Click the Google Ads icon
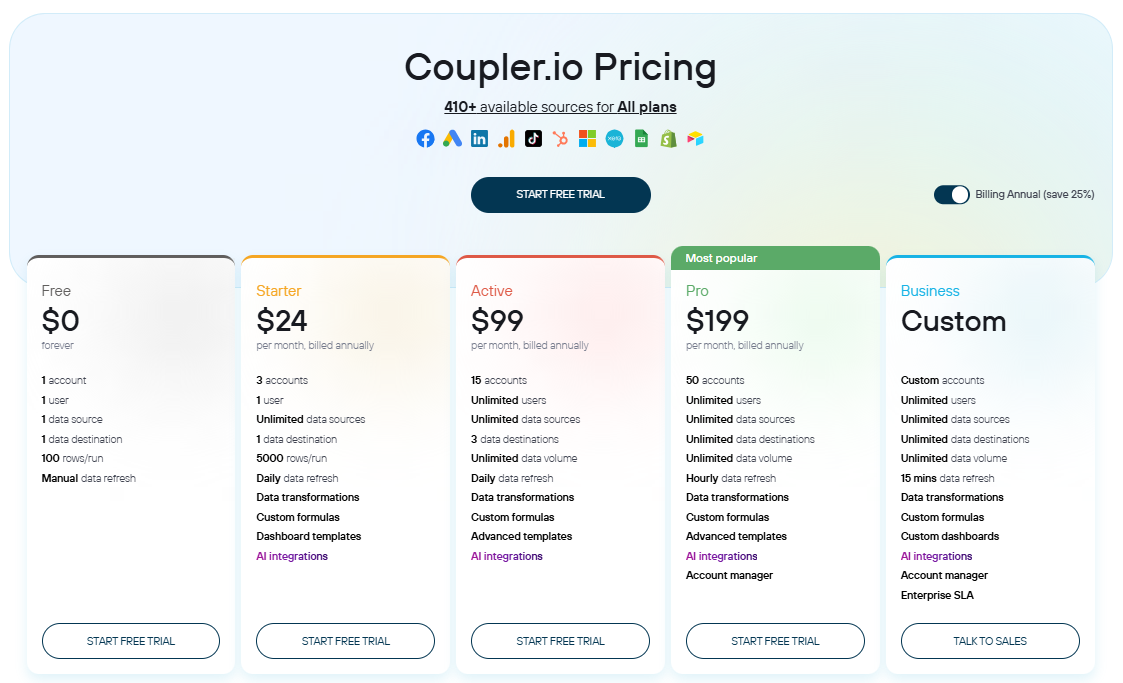This screenshot has width=1123, height=683. [x=452, y=139]
